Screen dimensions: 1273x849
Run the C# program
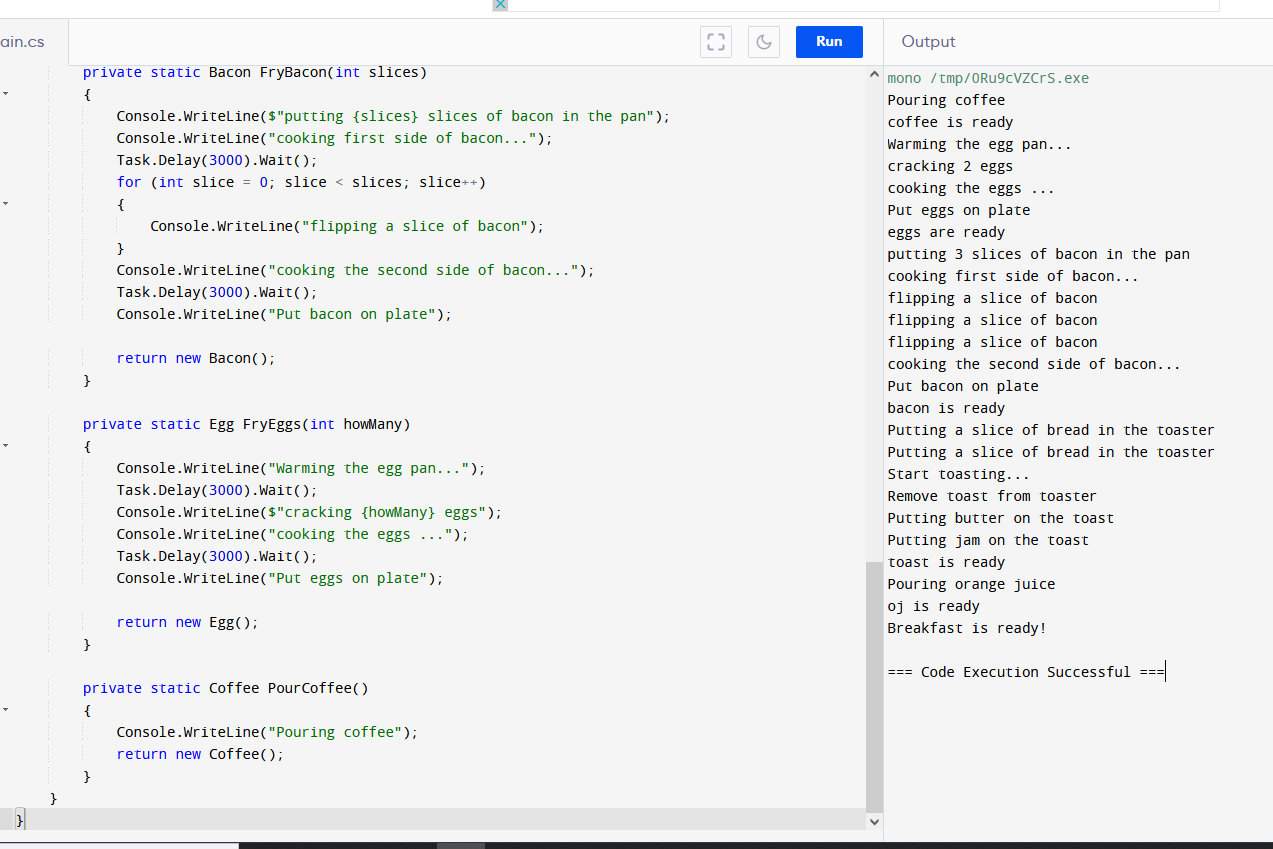pos(829,42)
